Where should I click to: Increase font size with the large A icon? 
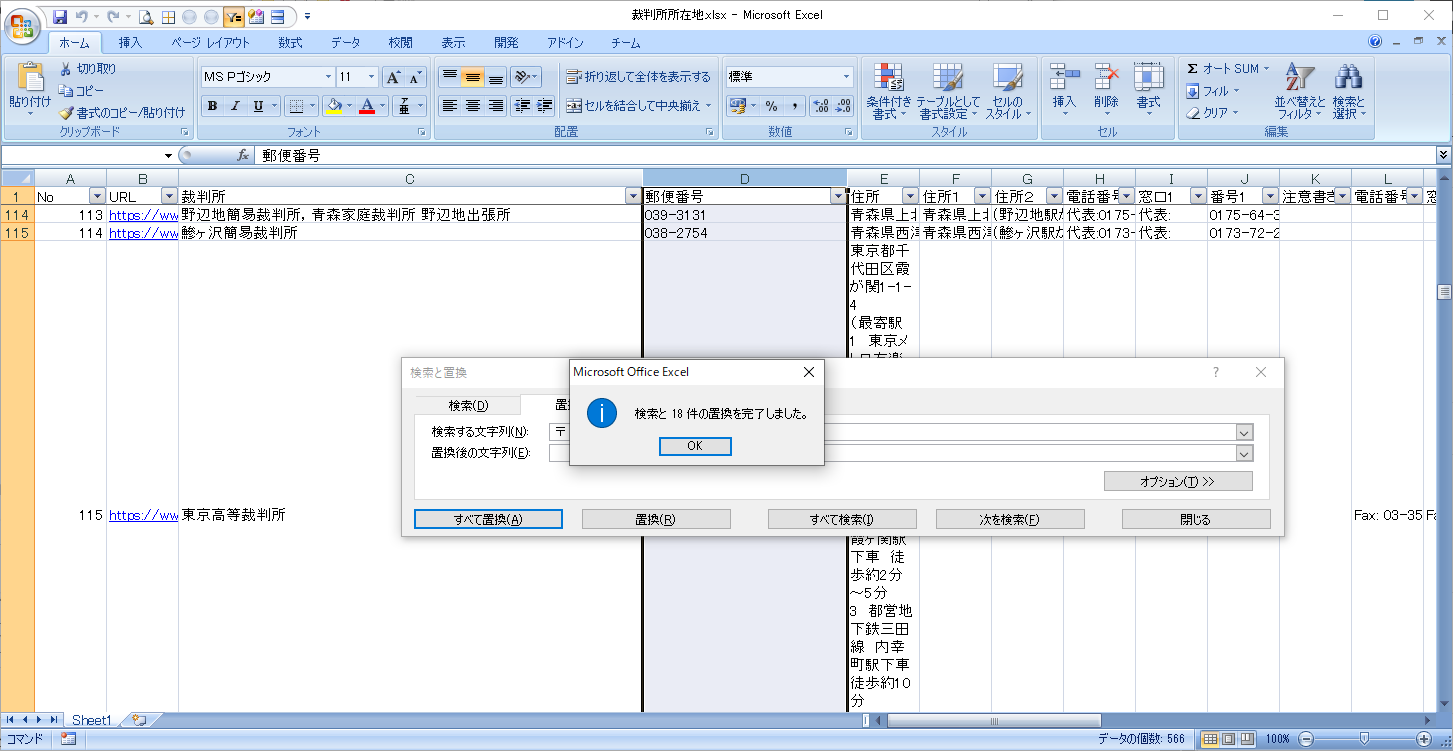[x=394, y=77]
